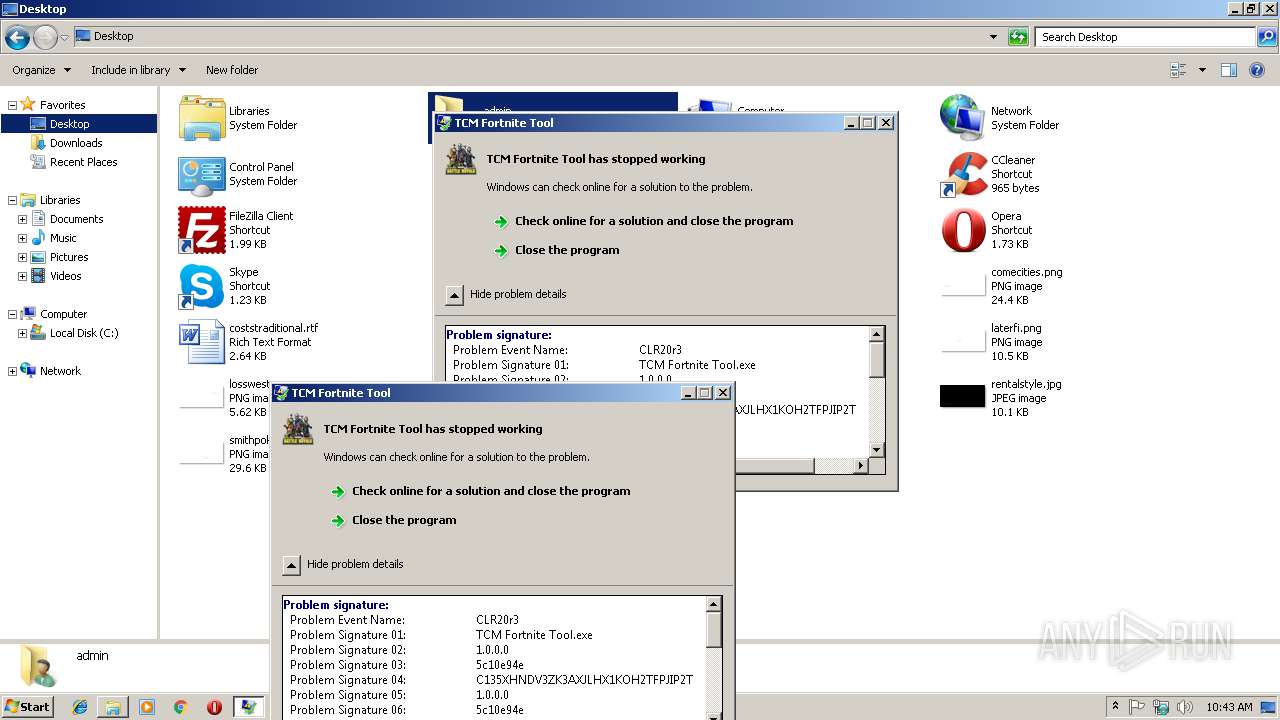Click the Forward navigation arrow
1280x720 pixels.
[x=45, y=38]
